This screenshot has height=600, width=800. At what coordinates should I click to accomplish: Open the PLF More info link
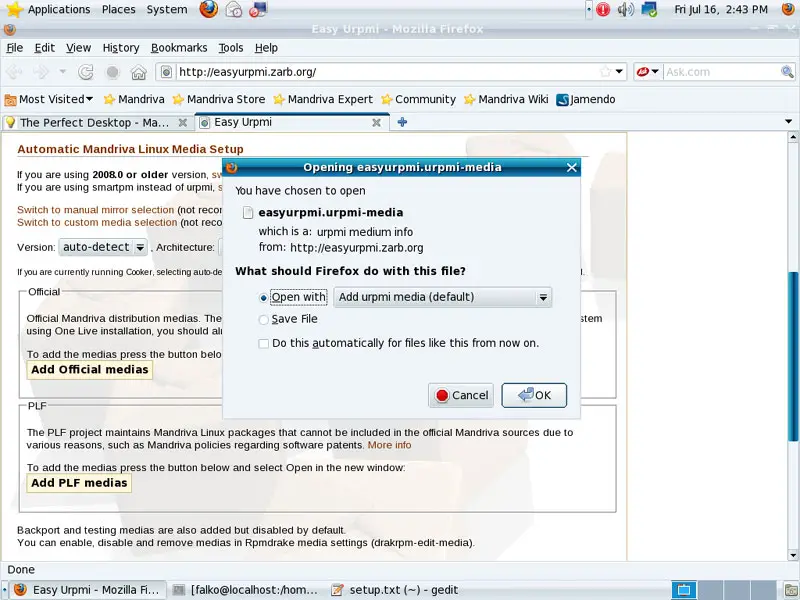point(389,445)
